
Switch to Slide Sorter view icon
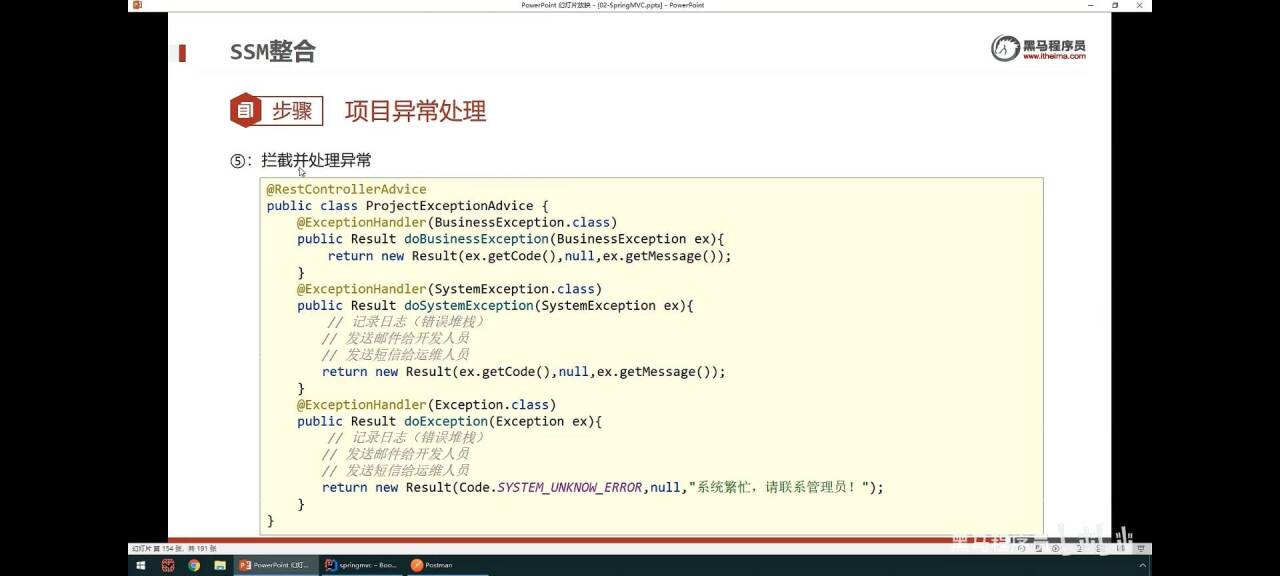1098,548
